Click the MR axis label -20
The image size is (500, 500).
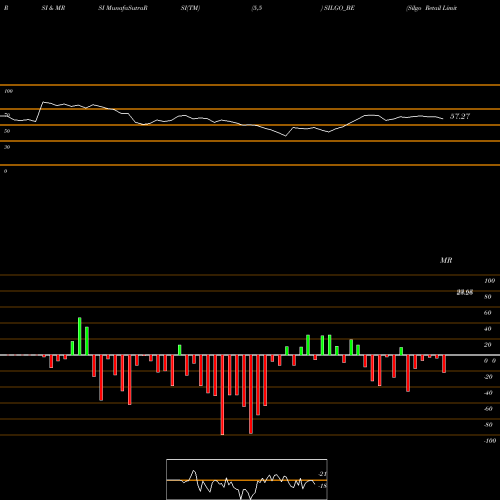488,377
